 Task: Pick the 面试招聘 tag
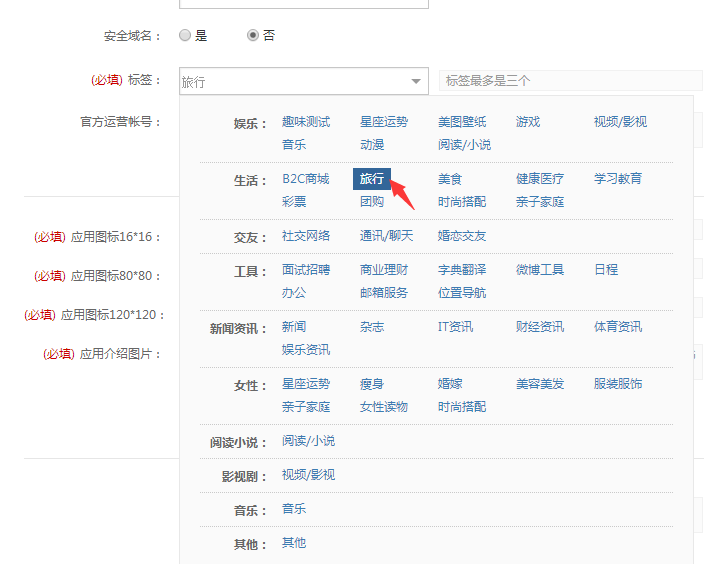[306, 270]
